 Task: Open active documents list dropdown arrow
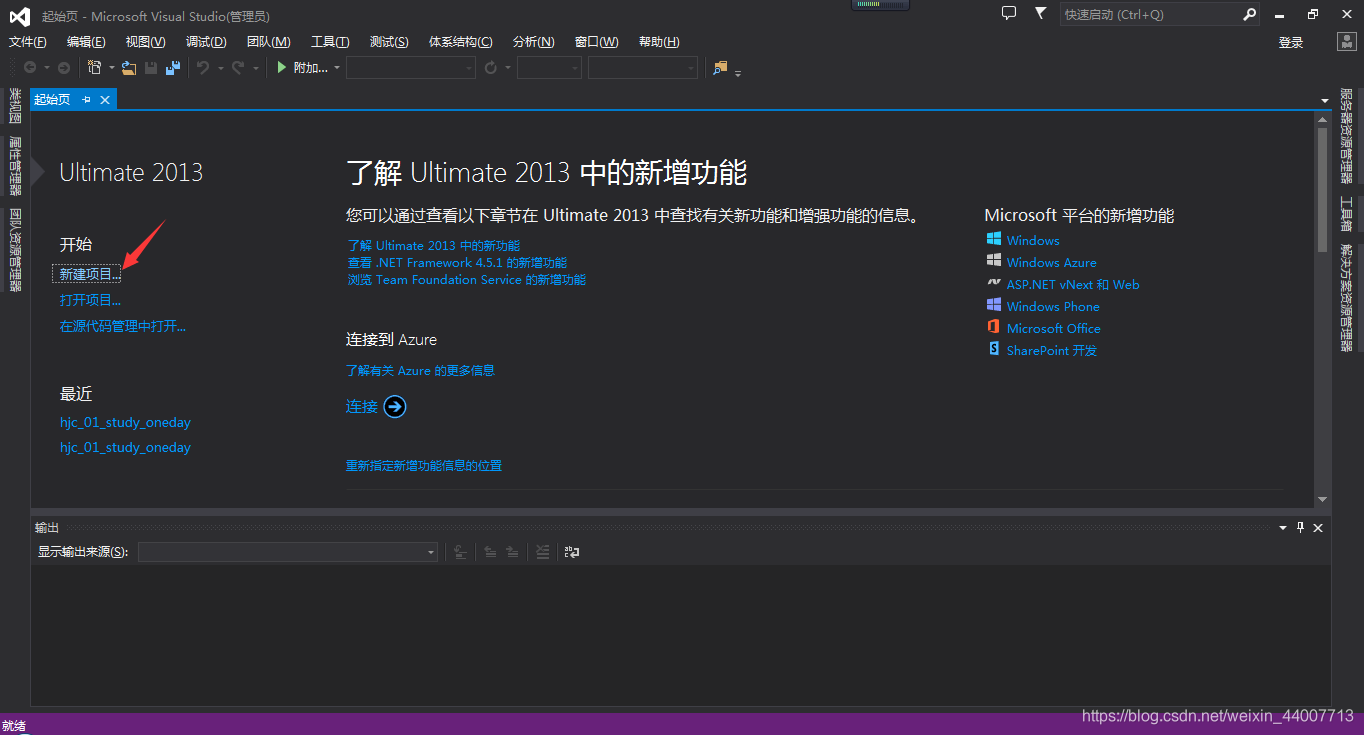(1325, 100)
